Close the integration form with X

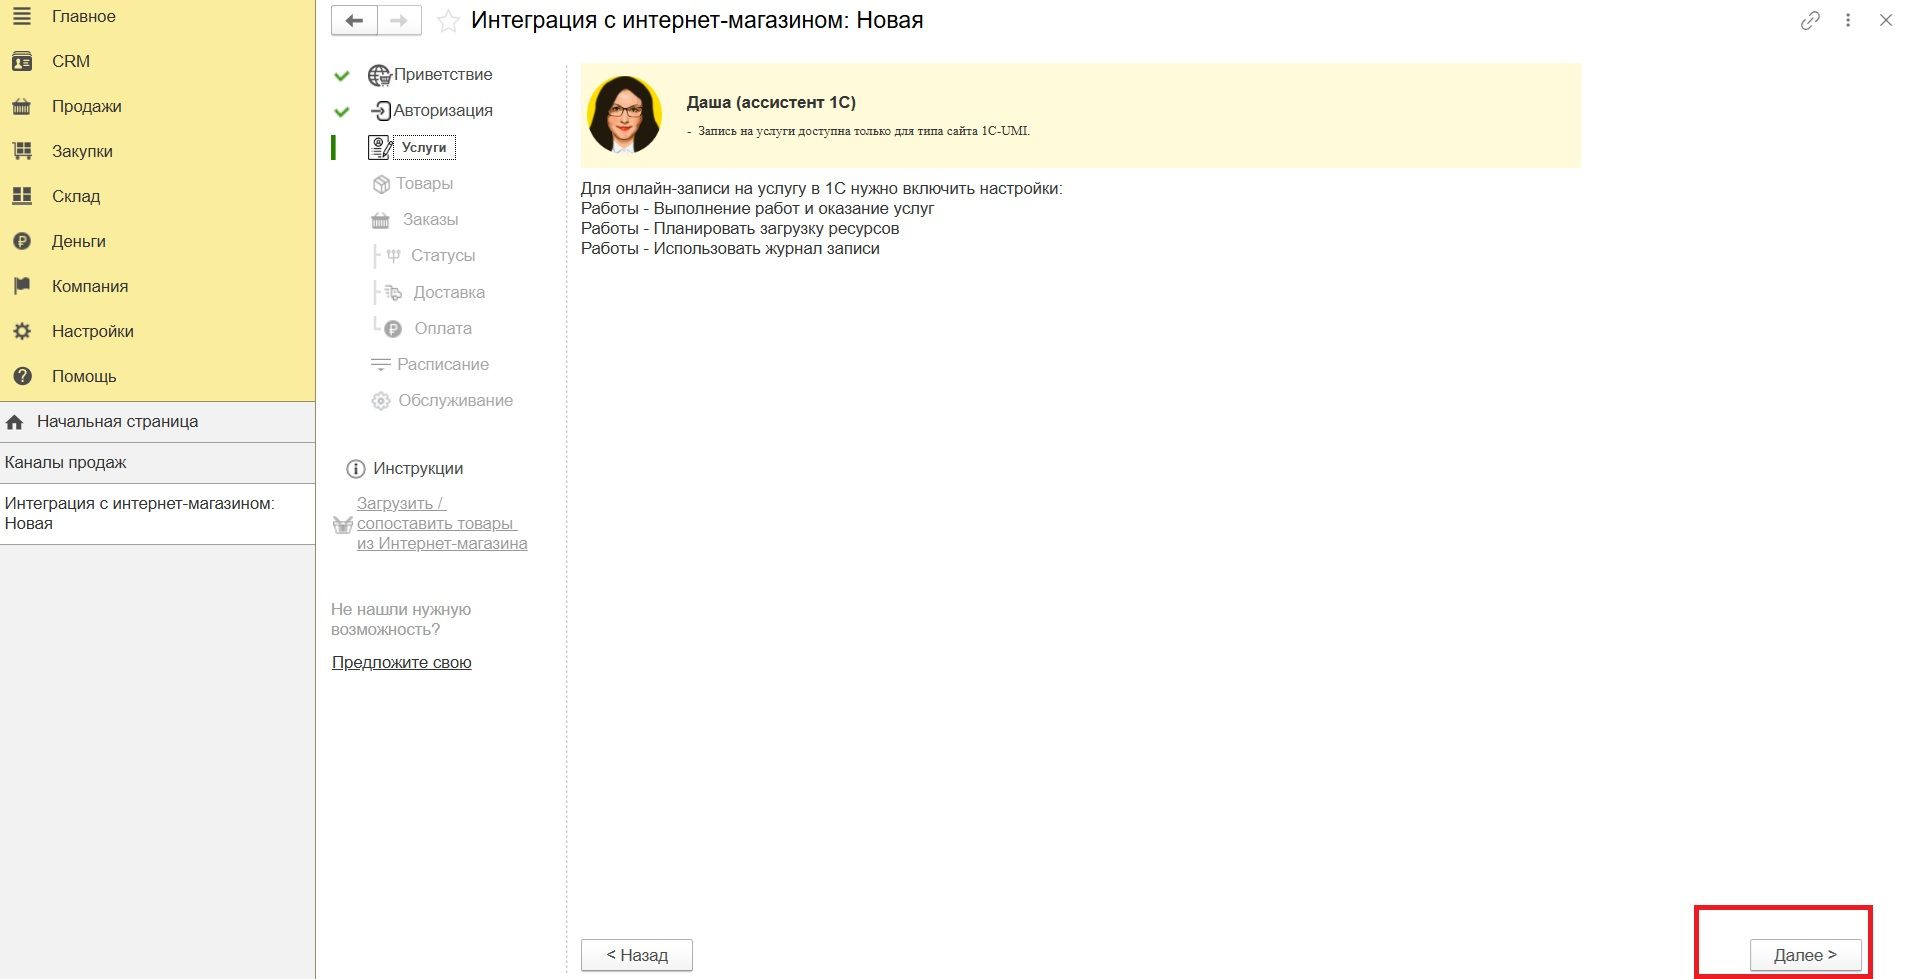point(1886,20)
